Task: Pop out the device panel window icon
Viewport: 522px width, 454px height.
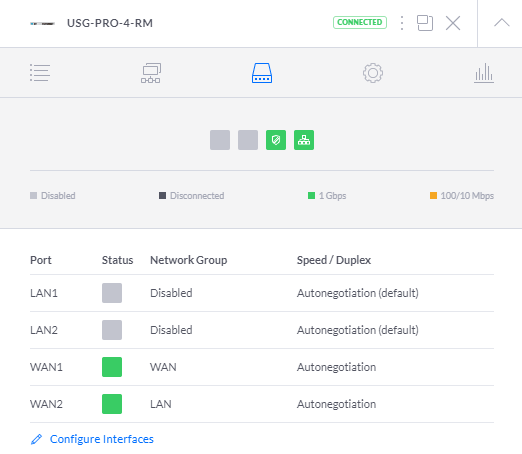Action: (425, 23)
